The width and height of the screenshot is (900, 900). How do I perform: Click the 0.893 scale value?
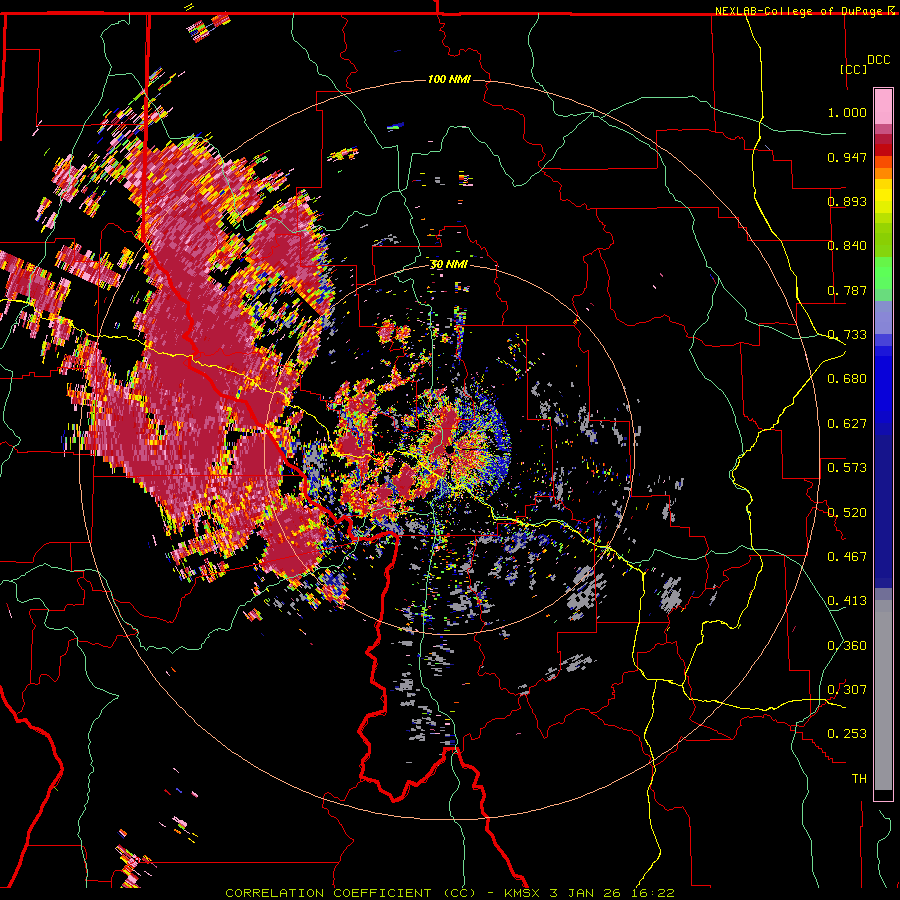coord(847,201)
